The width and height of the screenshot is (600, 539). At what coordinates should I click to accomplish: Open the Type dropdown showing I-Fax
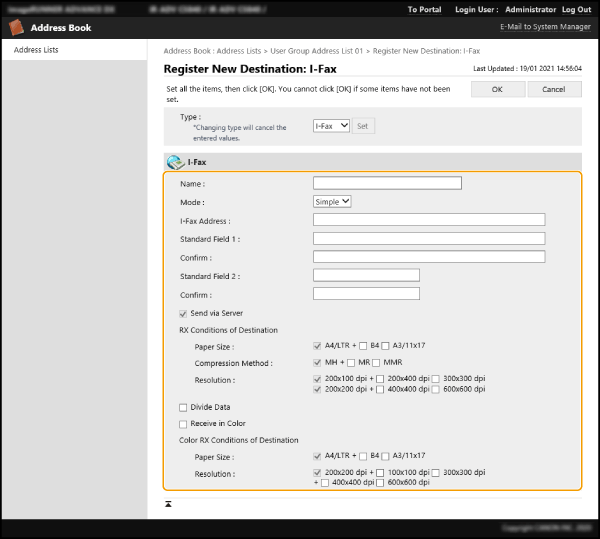331,126
